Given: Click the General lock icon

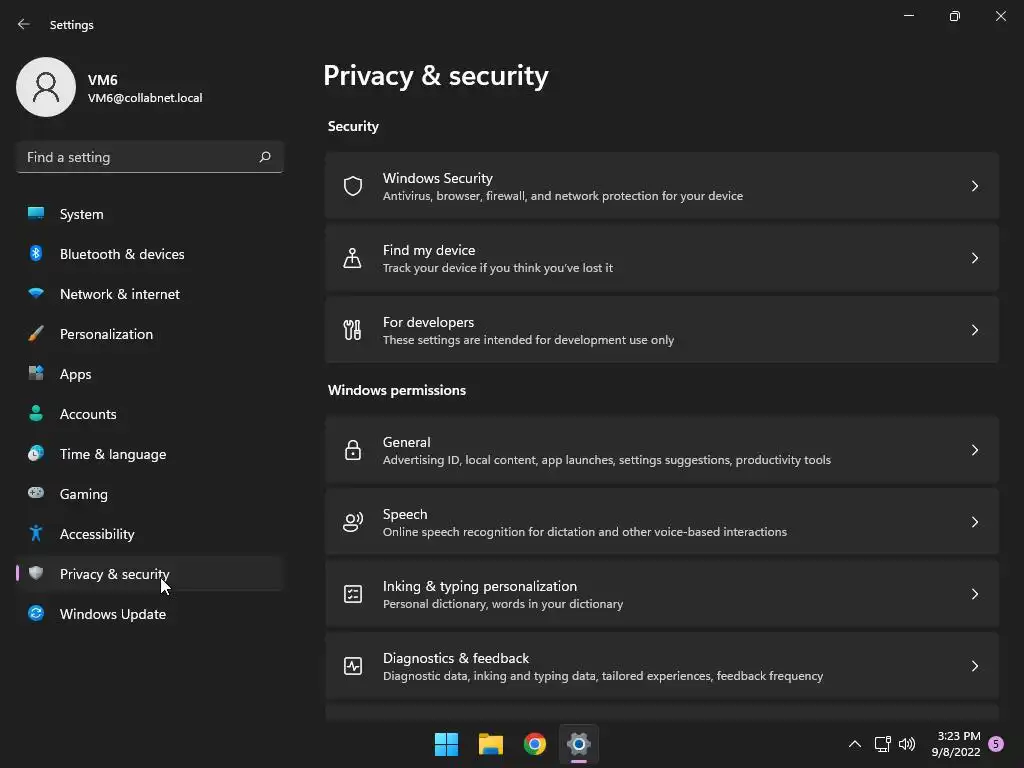Looking at the screenshot, I should coord(353,450).
